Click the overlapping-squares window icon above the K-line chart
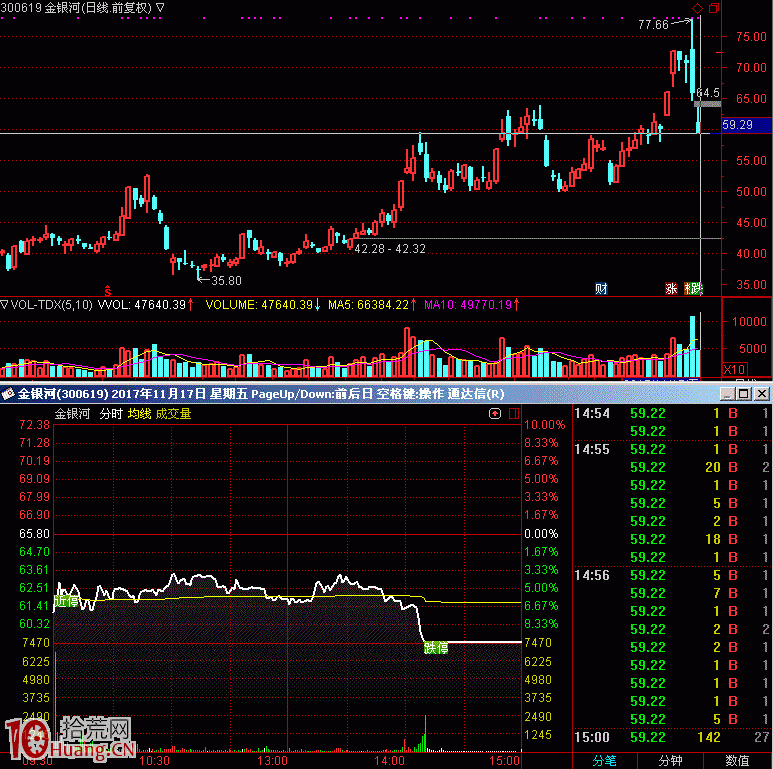The width and height of the screenshot is (773, 769). click(x=713, y=8)
